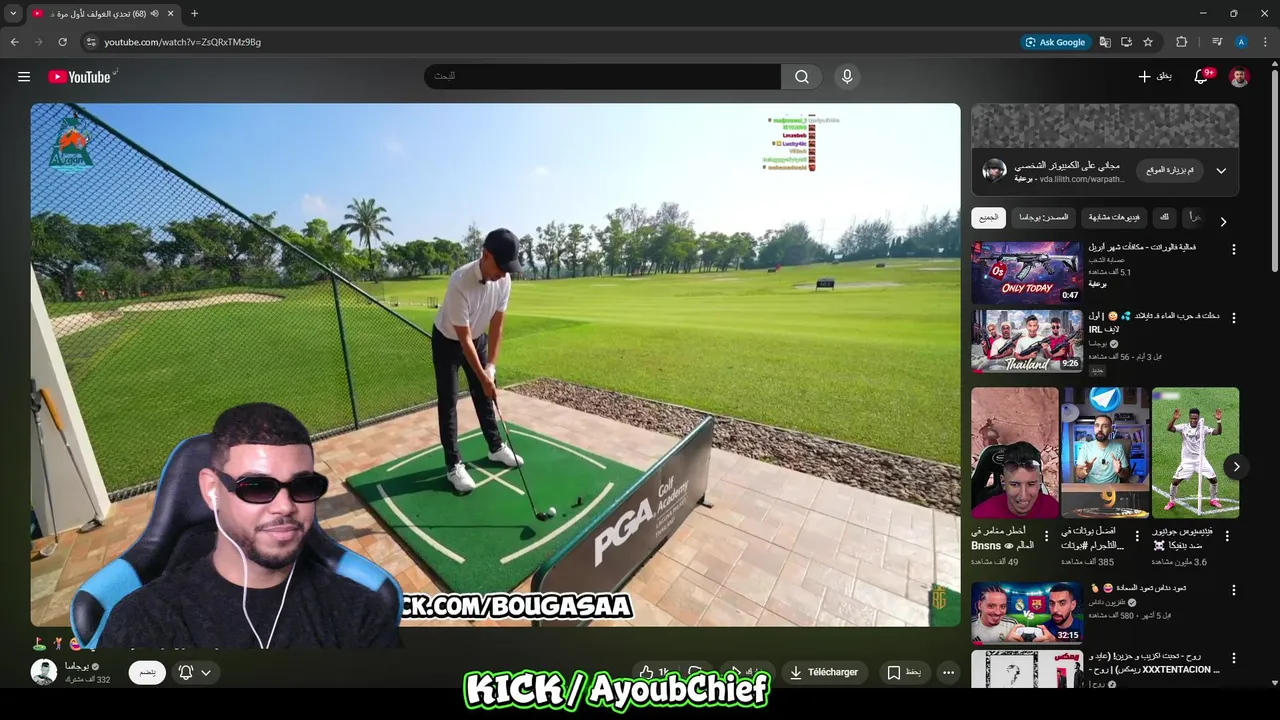Bookmark this tab with star icon
Viewport: 1280px width, 720px height.
[x=1148, y=42]
